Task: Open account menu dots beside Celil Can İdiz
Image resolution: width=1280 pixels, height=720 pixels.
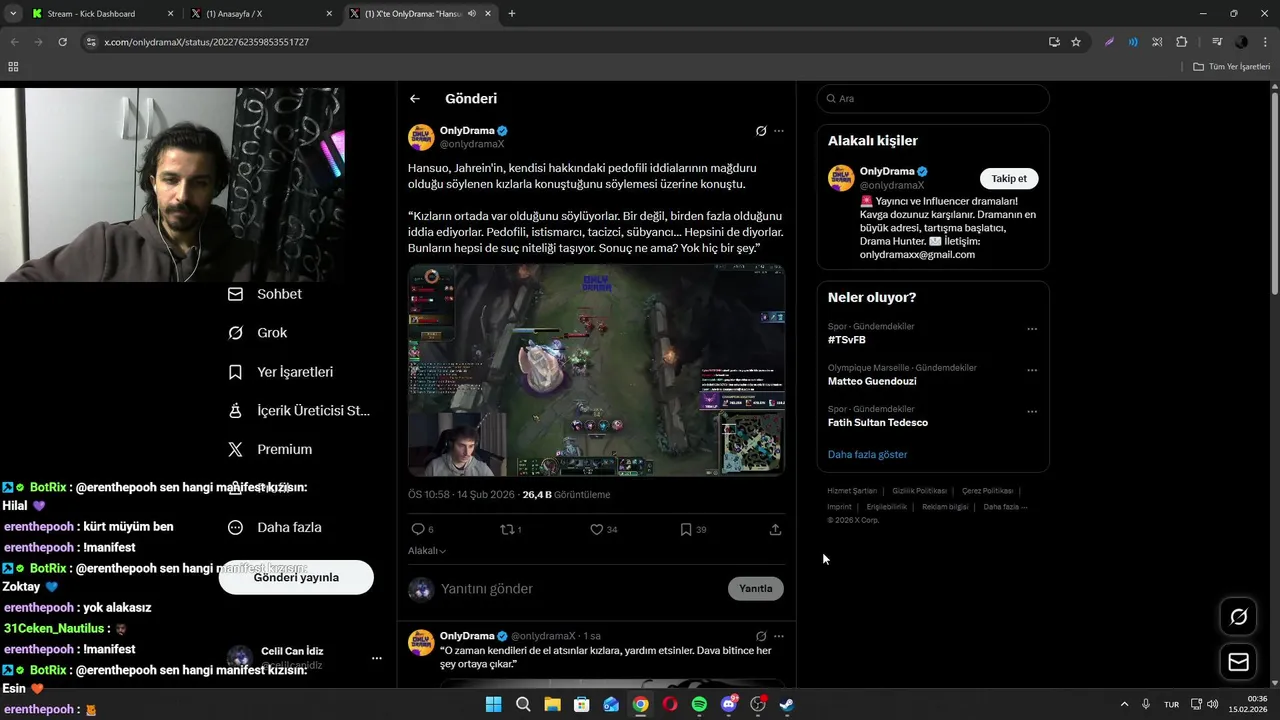Action: 377,658
